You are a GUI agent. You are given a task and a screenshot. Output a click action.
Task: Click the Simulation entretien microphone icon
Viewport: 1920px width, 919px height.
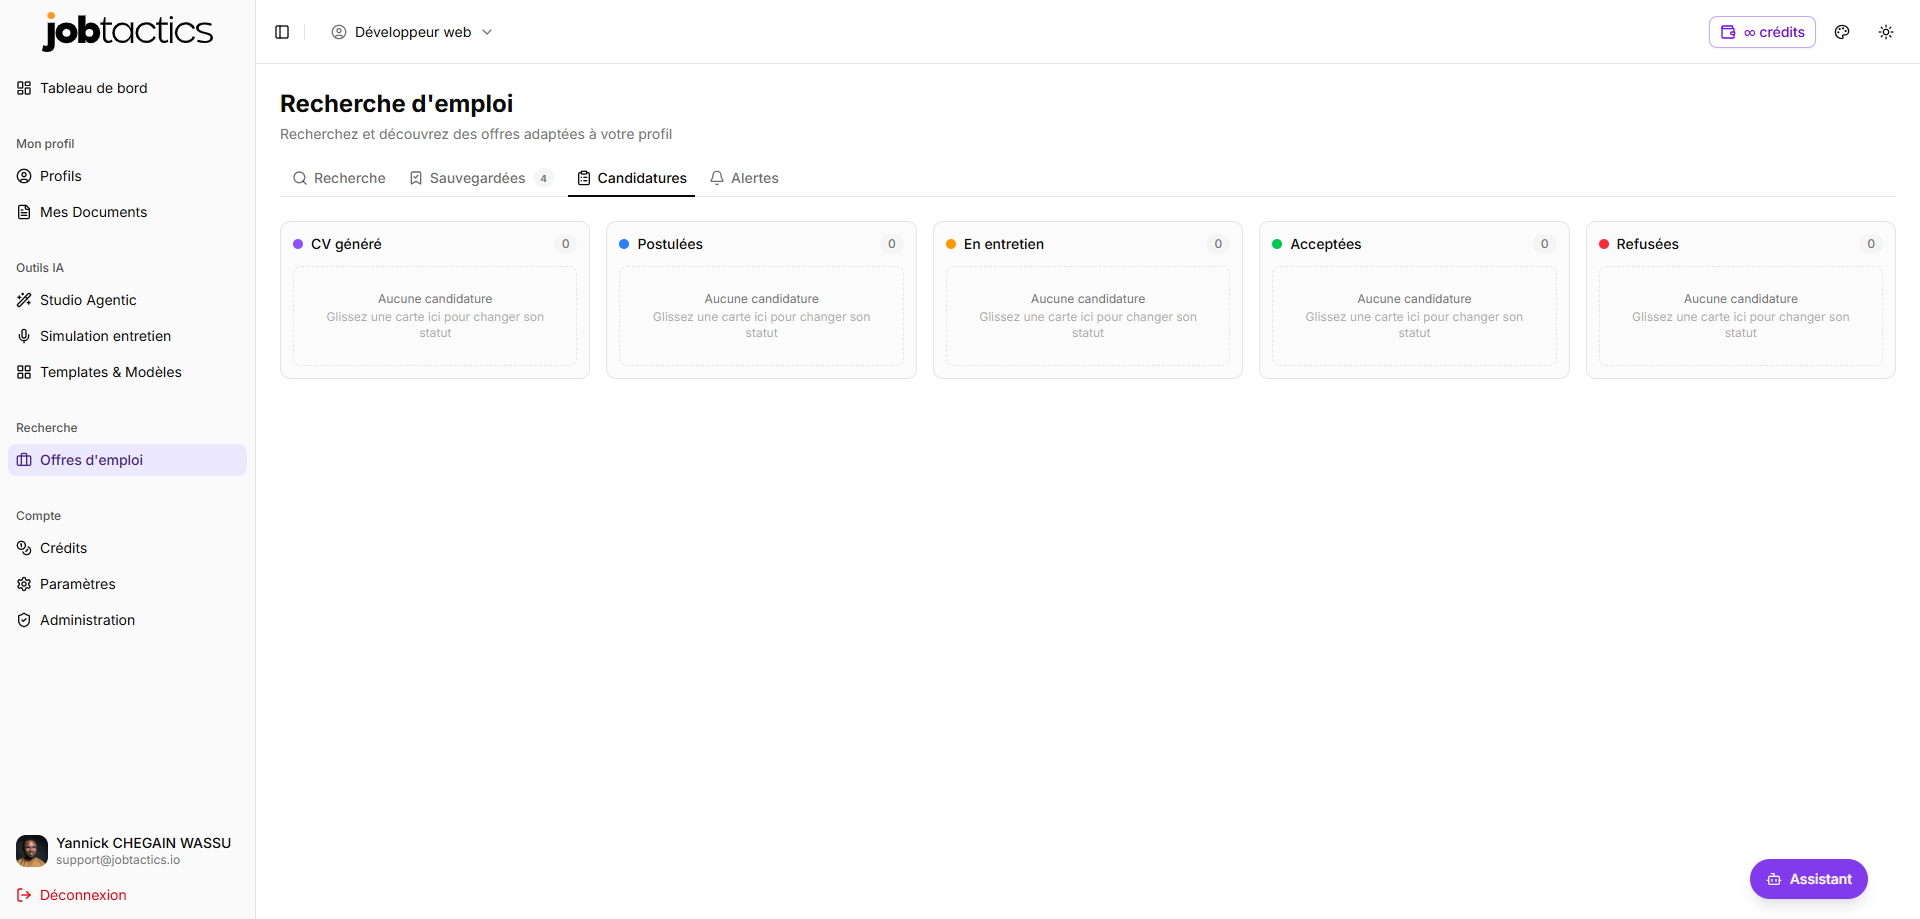click(x=24, y=336)
